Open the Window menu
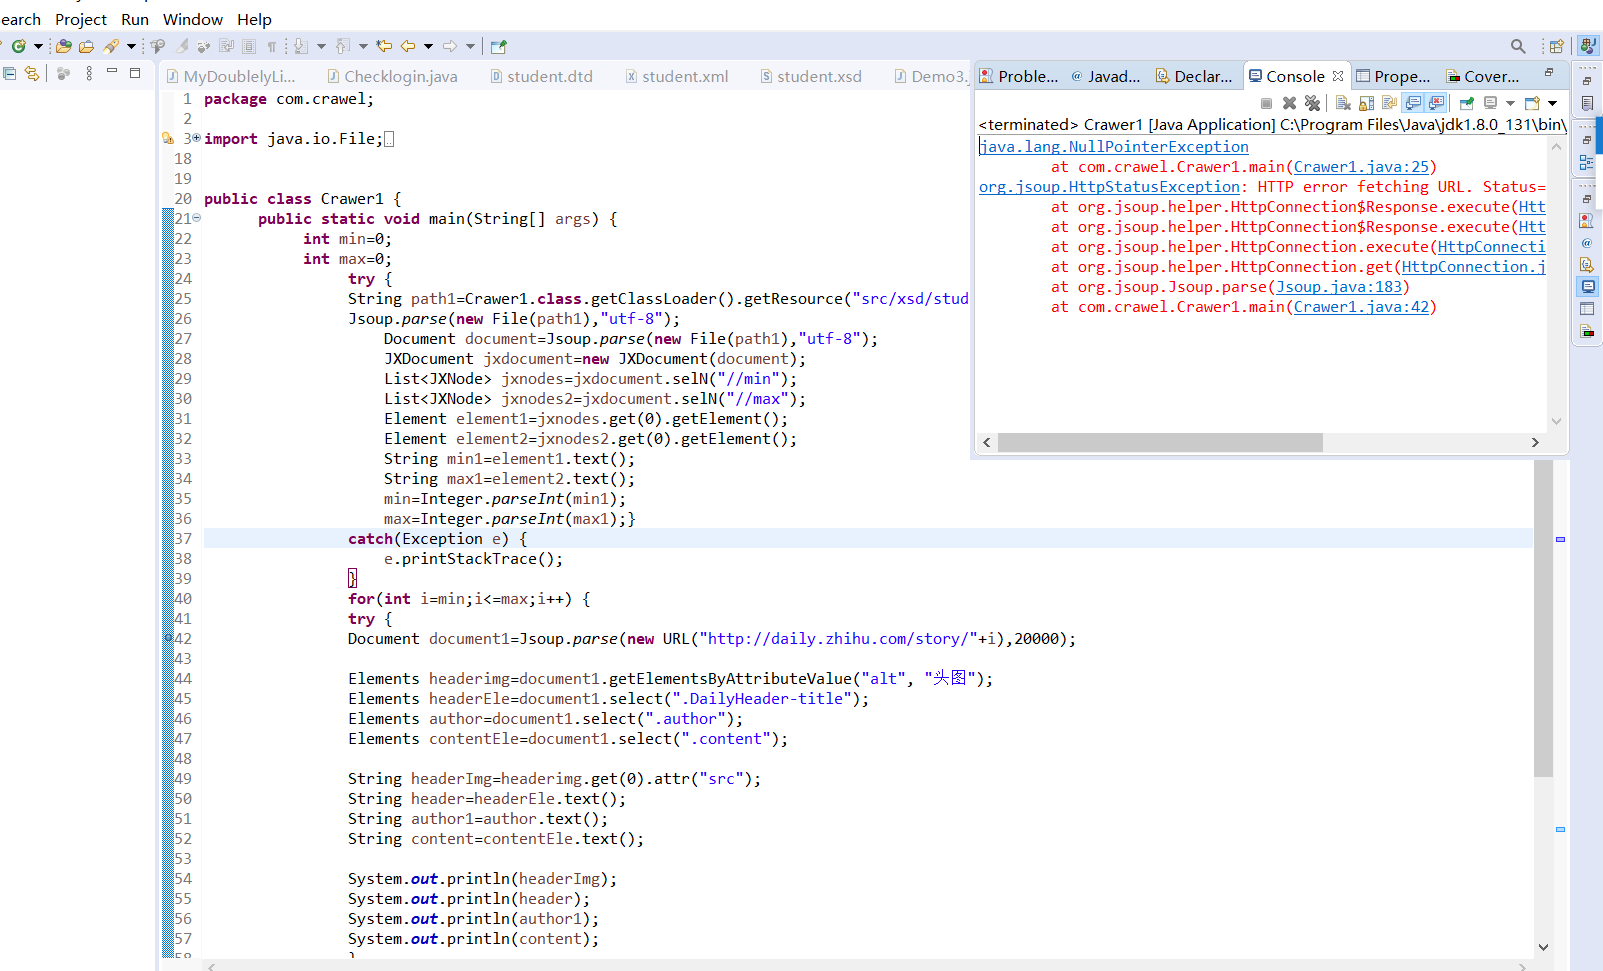Viewport: 1603px width, 971px height. point(193,19)
